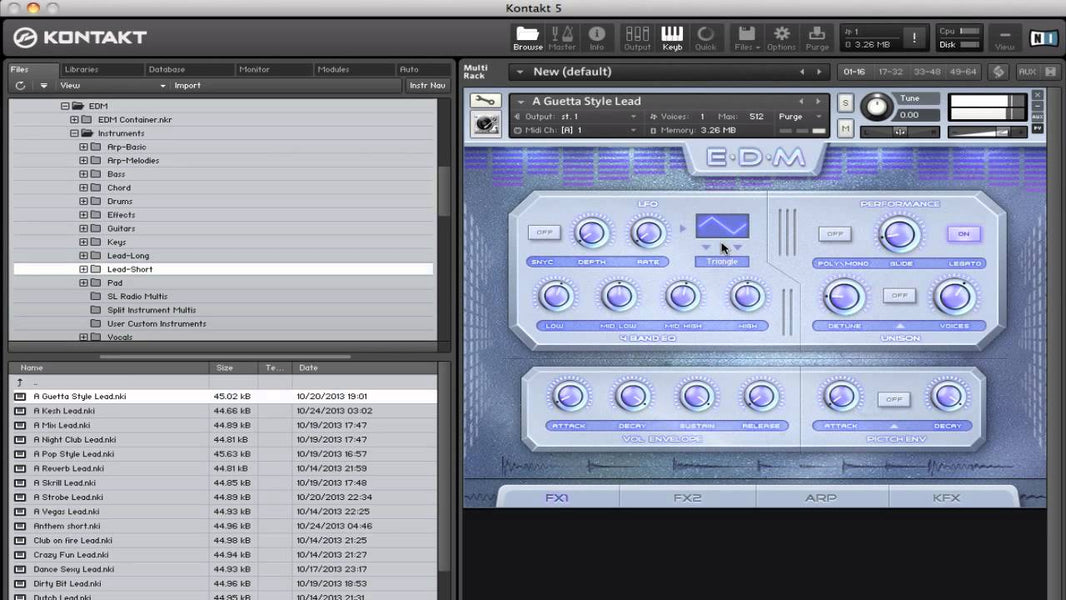Expand the Drums folder
This screenshot has width=1066, height=600.
[x=82, y=201]
